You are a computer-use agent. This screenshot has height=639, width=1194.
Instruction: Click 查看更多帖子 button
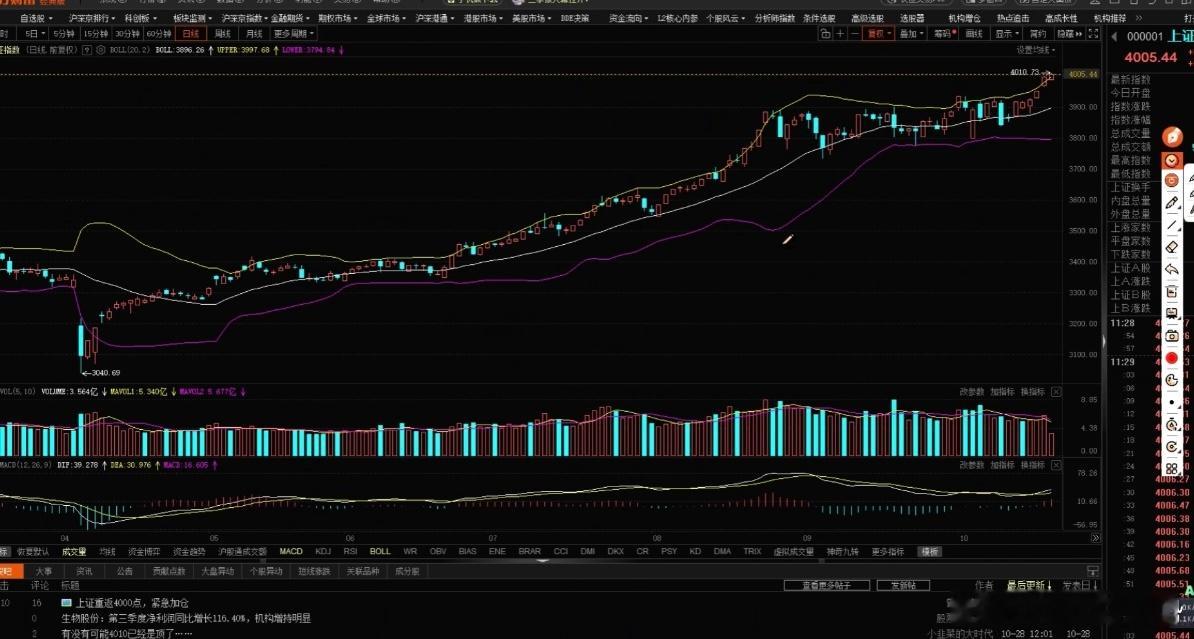(825, 585)
